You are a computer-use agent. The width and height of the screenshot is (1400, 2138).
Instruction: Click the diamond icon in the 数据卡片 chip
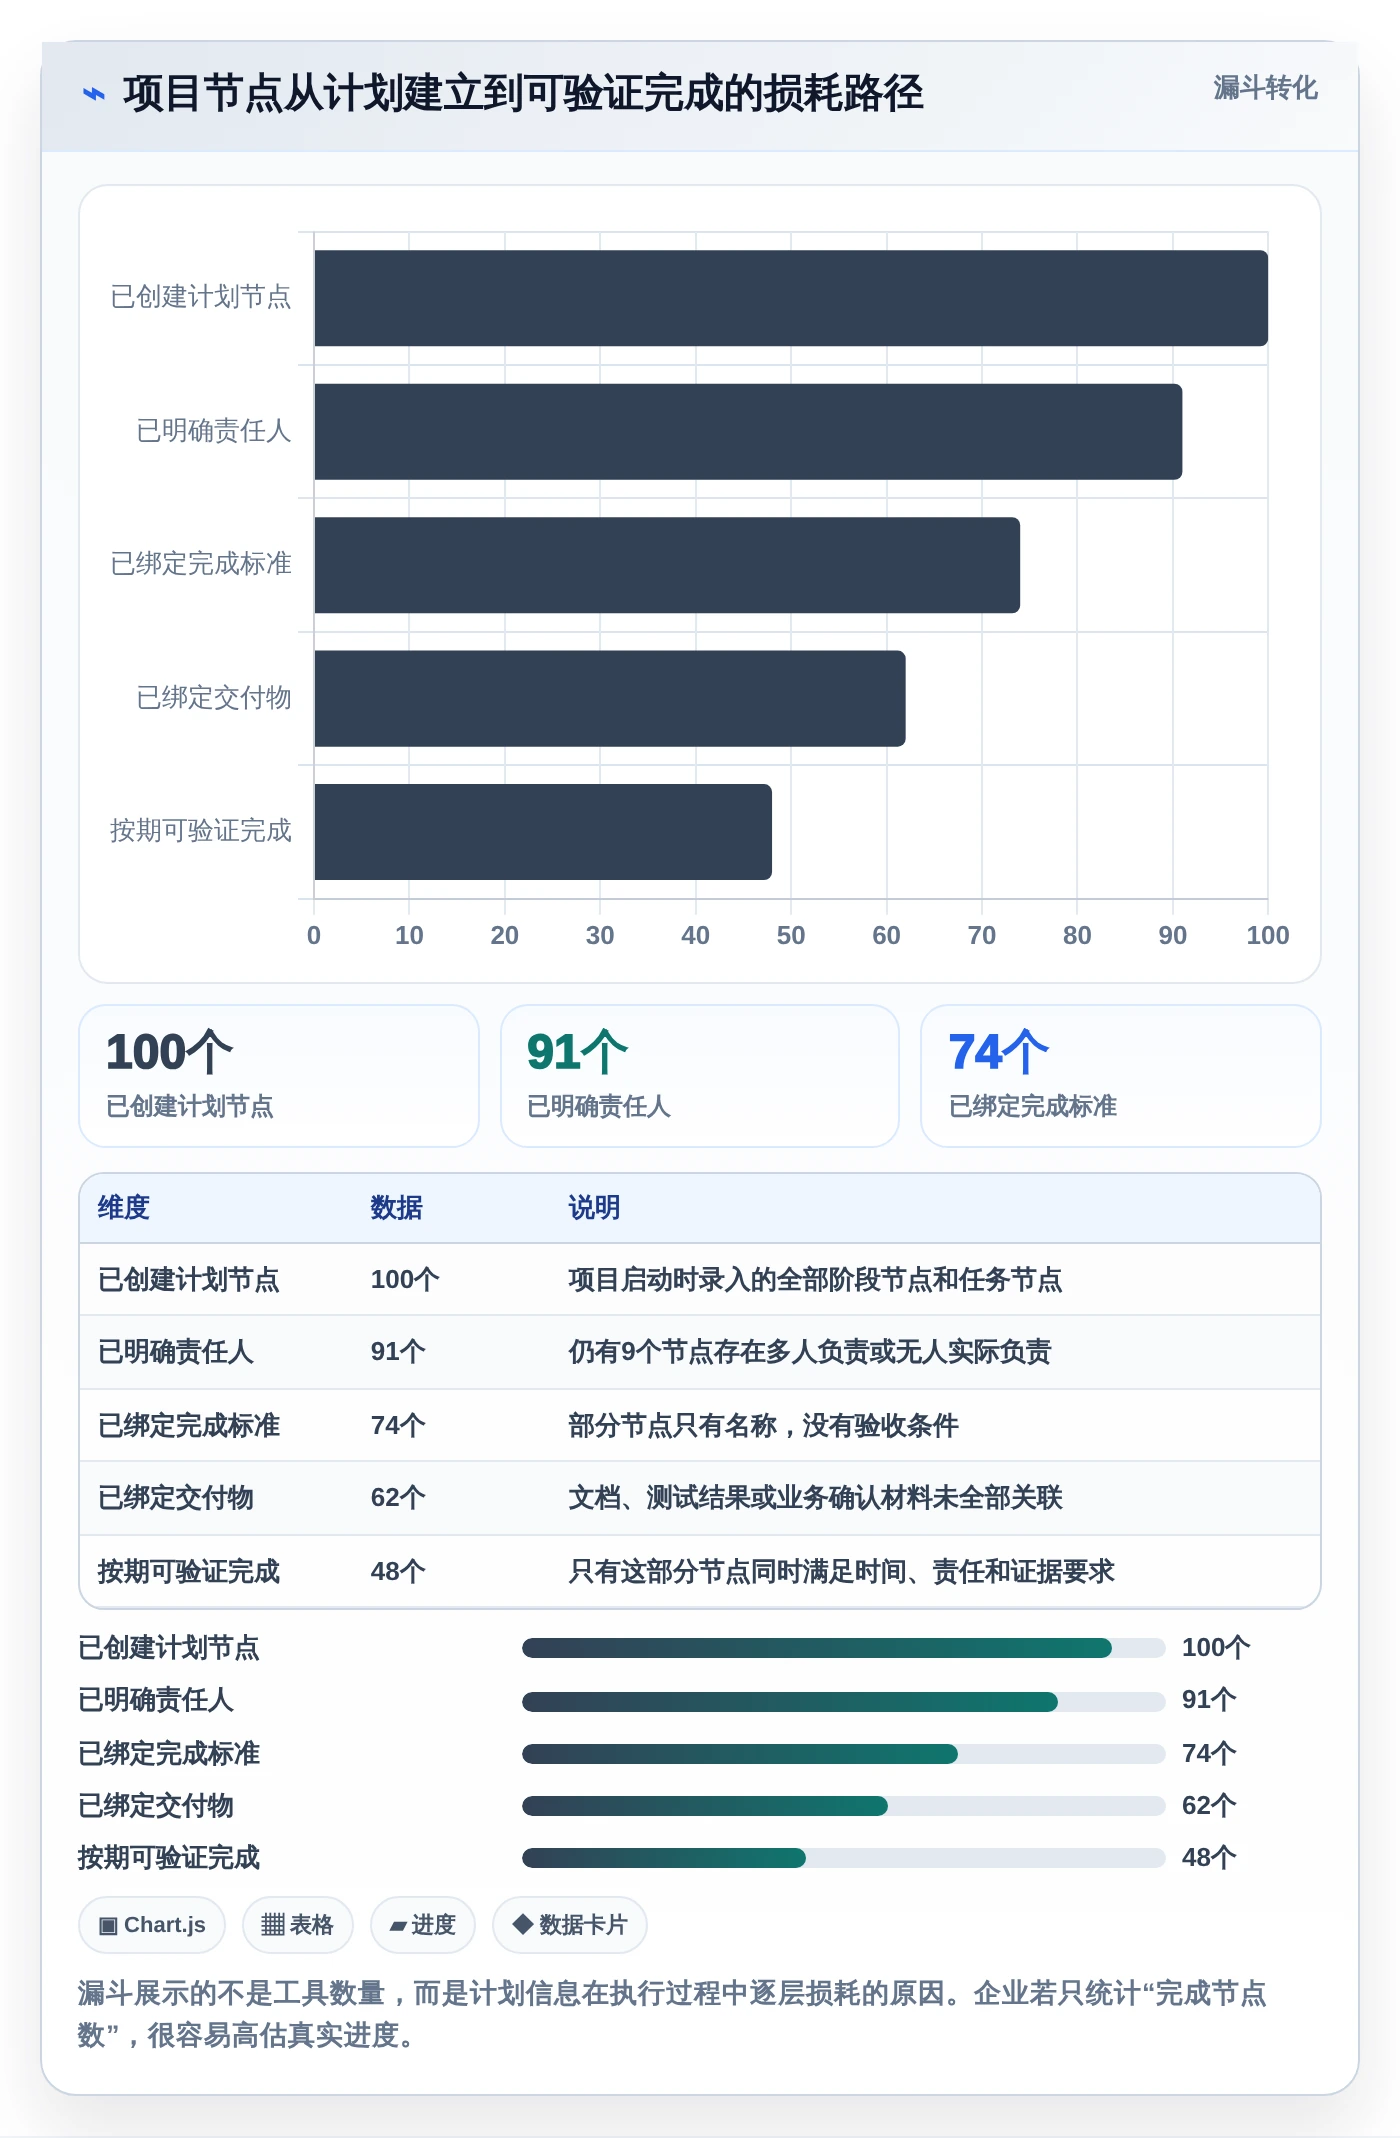click(522, 1924)
